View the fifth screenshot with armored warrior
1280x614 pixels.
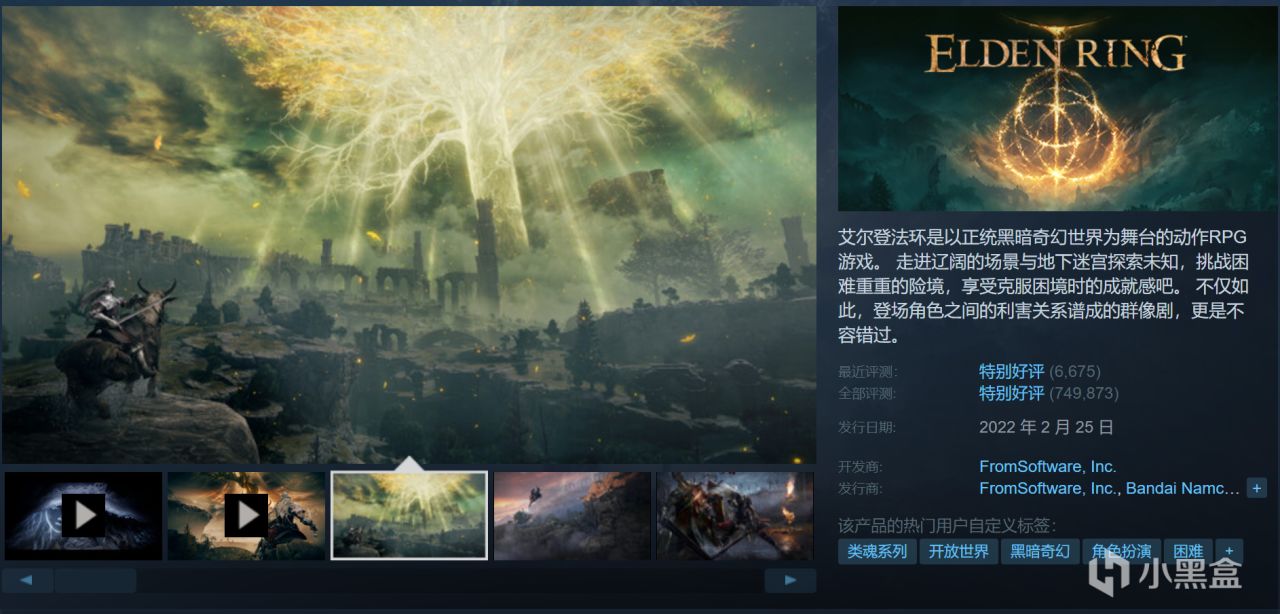[735, 516]
